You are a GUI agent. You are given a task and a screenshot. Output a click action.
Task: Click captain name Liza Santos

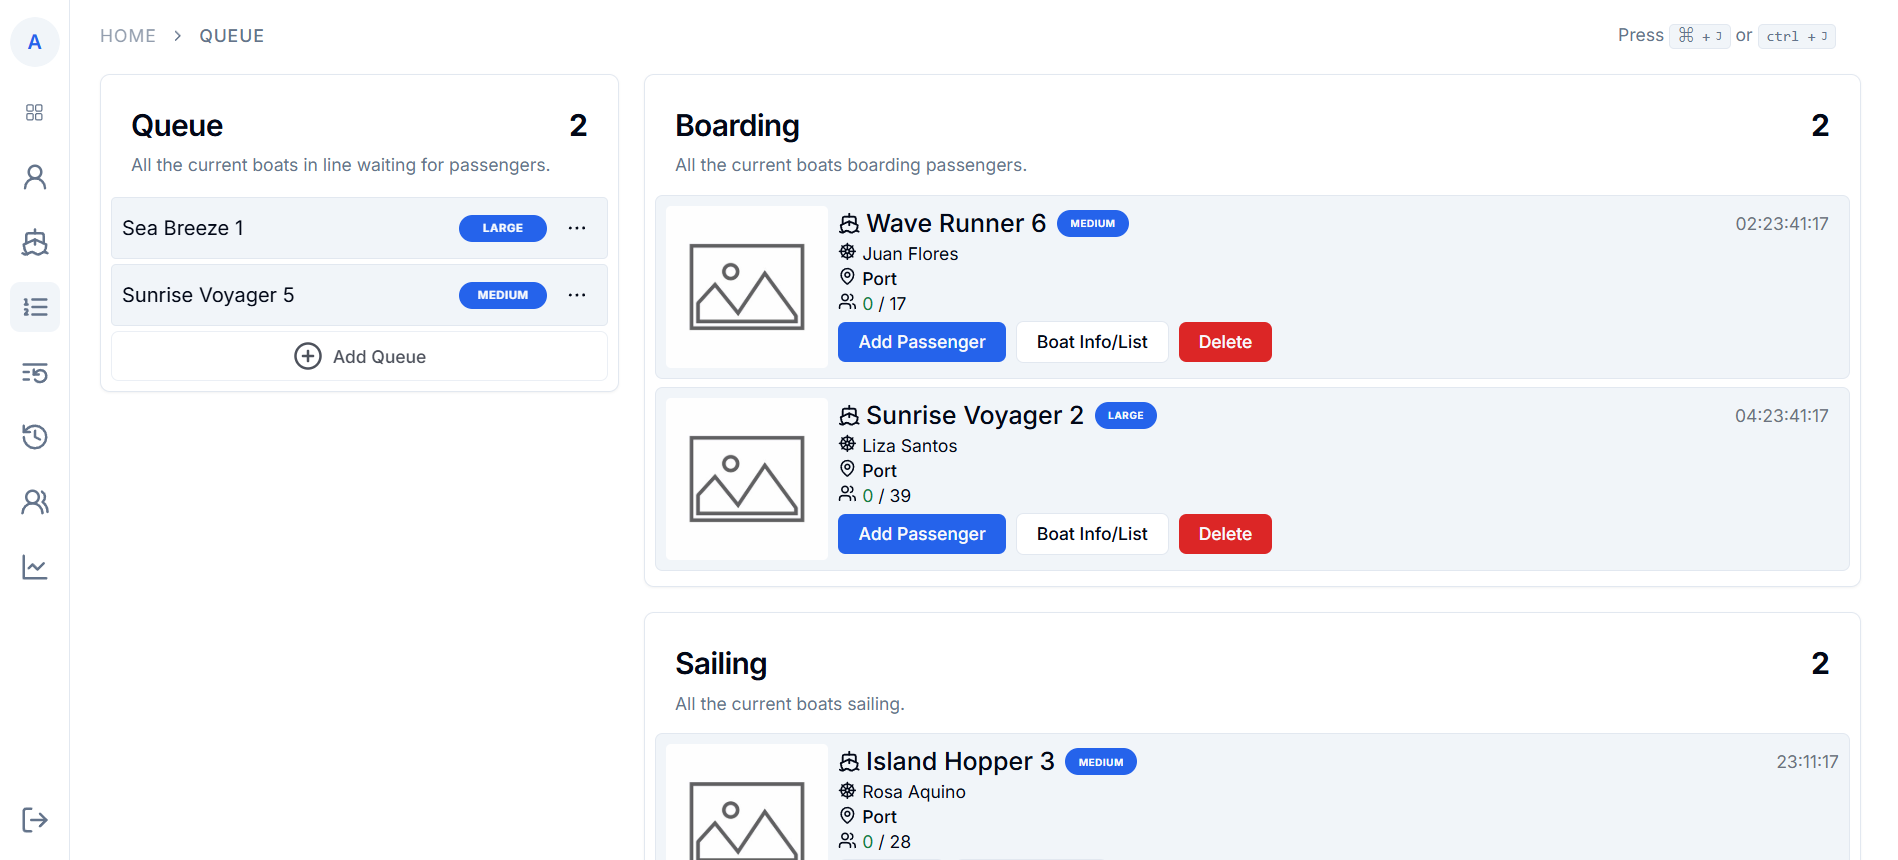pyautogui.click(x=910, y=446)
